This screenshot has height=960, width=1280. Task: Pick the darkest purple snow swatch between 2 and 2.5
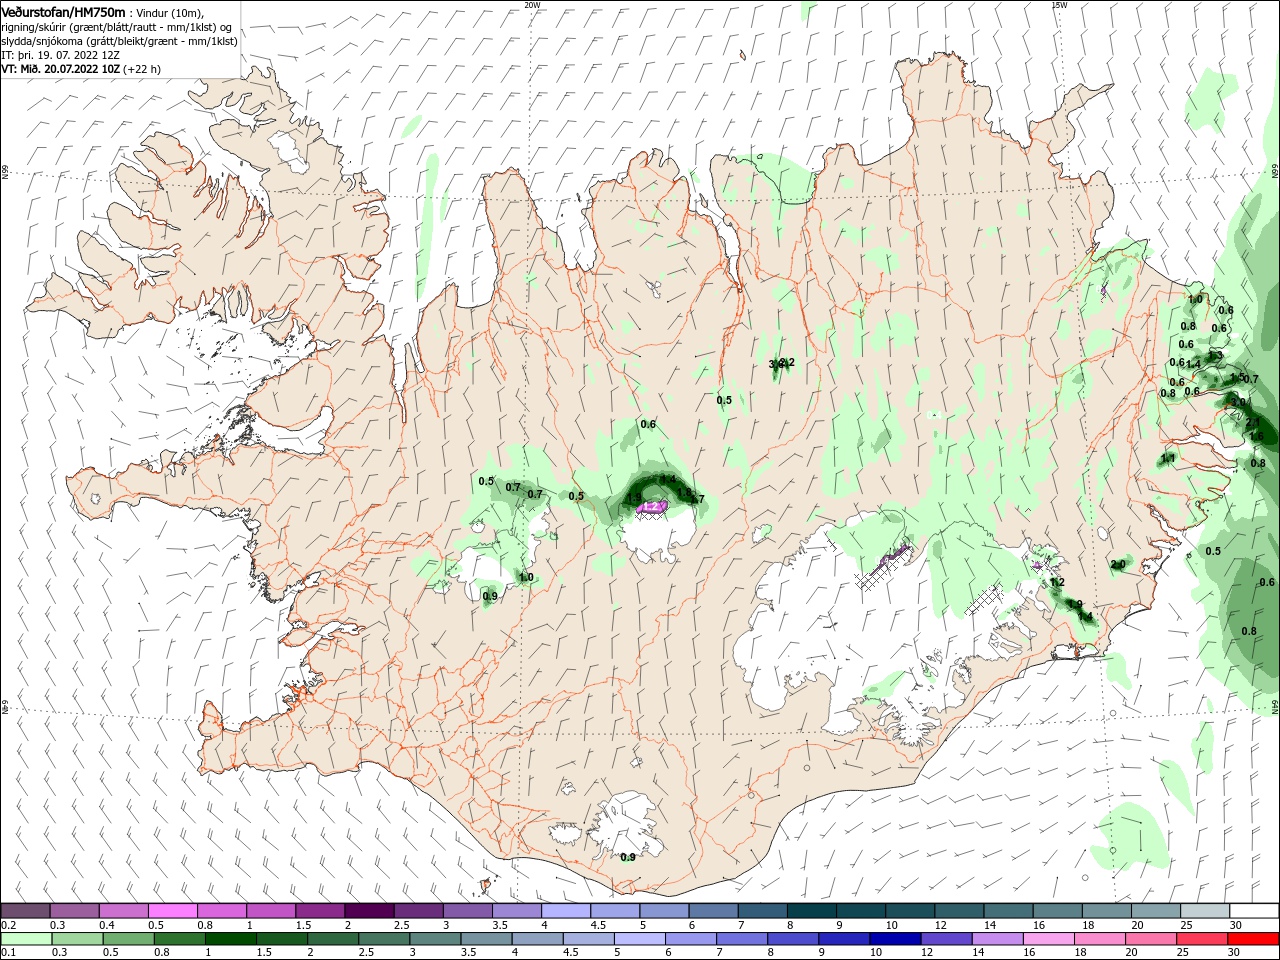(368, 911)
